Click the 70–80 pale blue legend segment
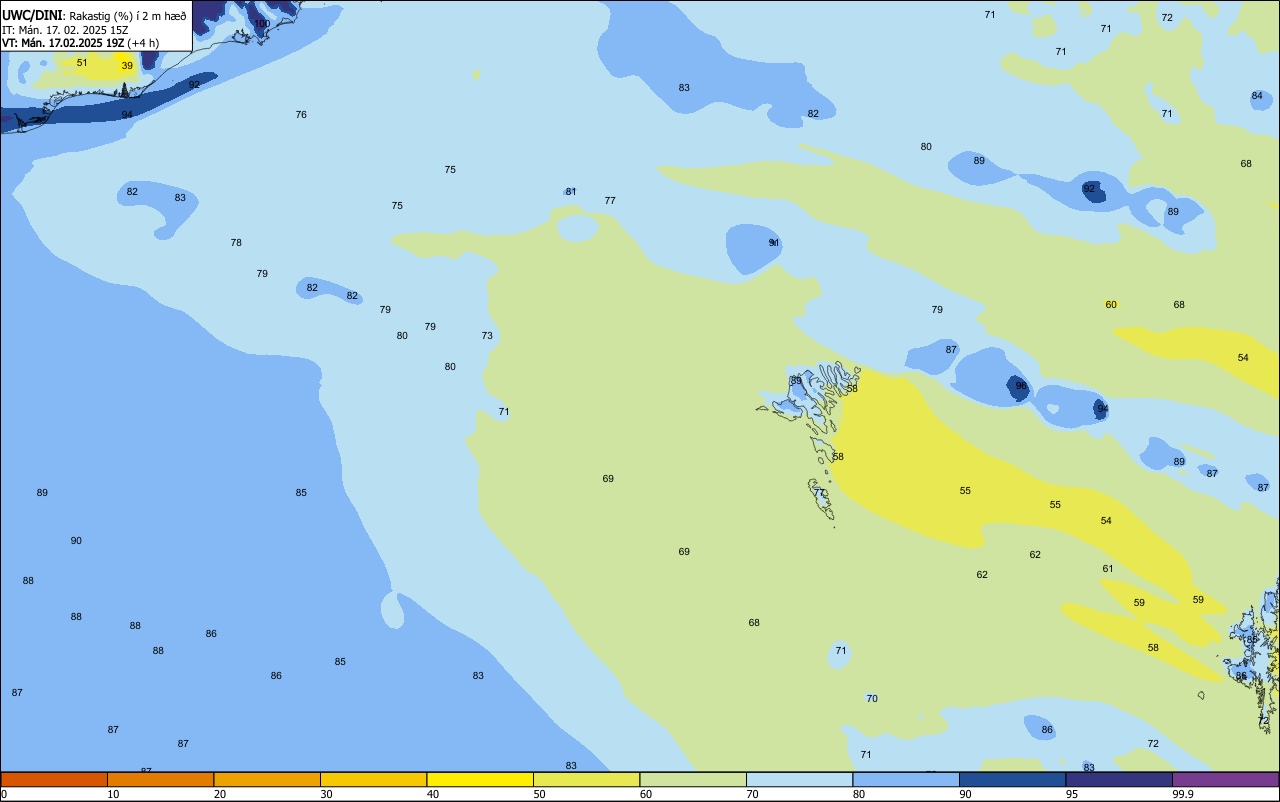1280x802 pixels. (x=799, y=779)
